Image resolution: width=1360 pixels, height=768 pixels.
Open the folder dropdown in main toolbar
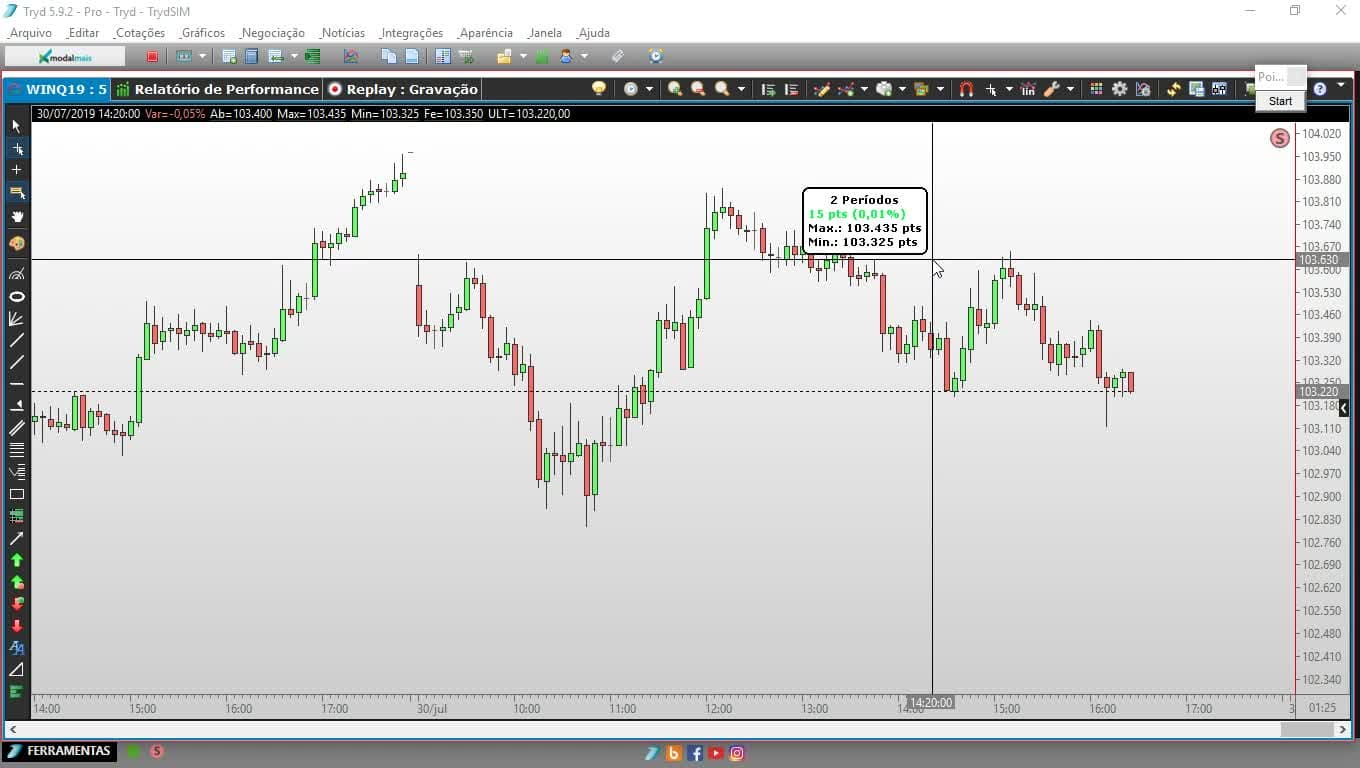523,56
